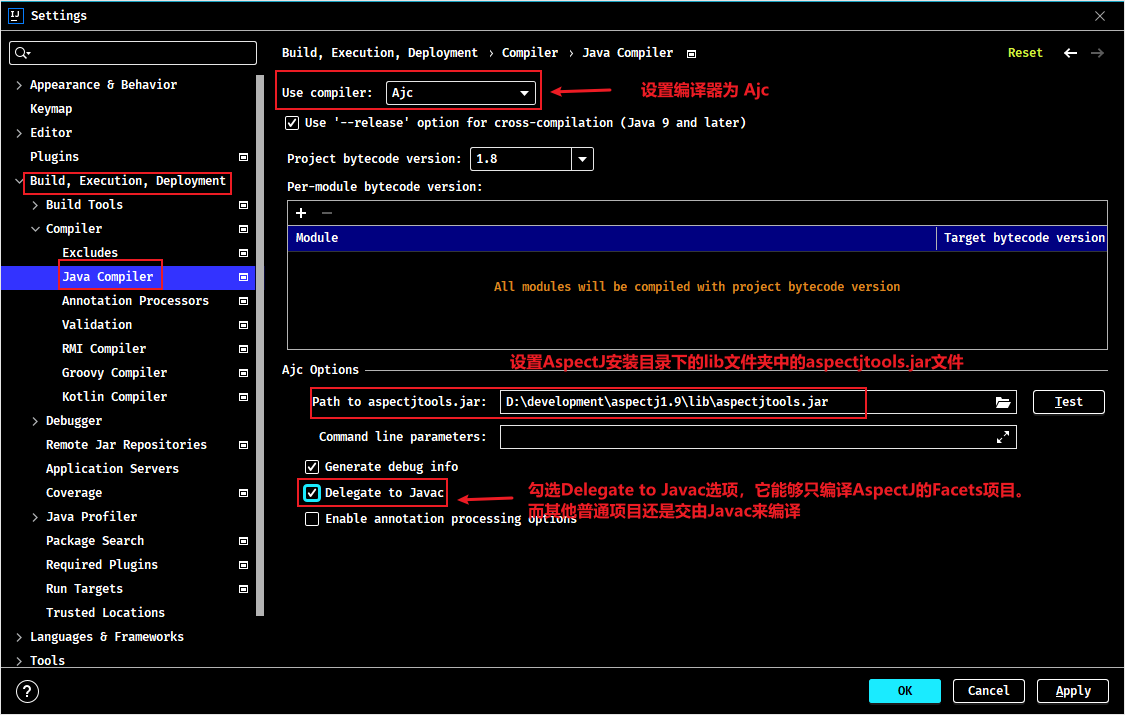Click the plus icon to add module

301,213
